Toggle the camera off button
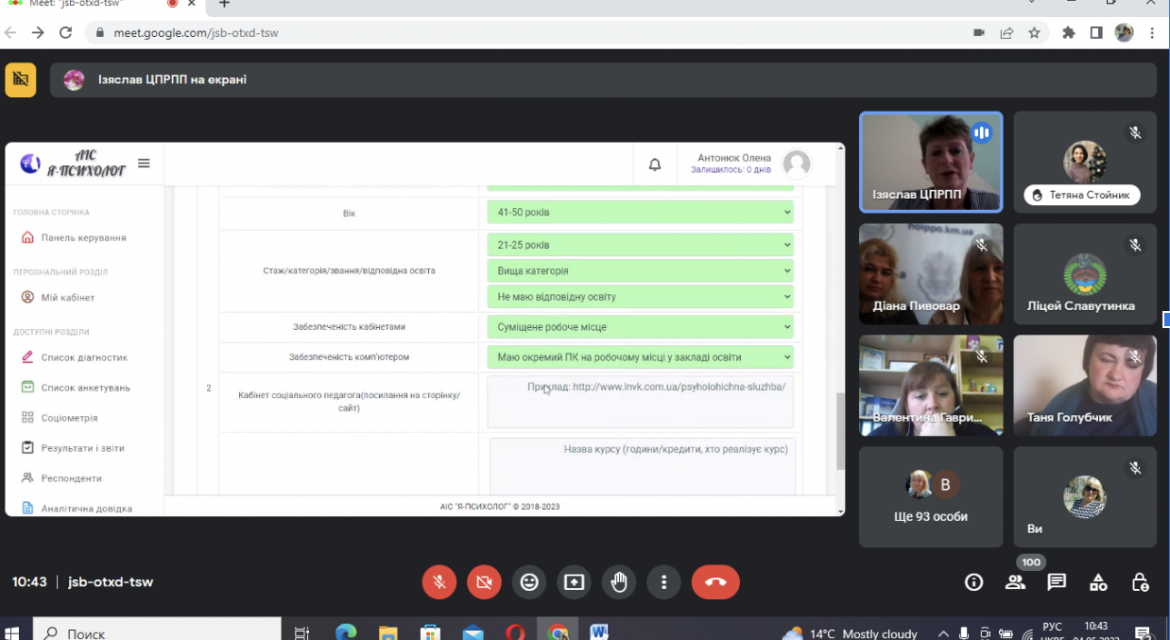The width and height of the screenshot is (1170, 640). point(484,582)
